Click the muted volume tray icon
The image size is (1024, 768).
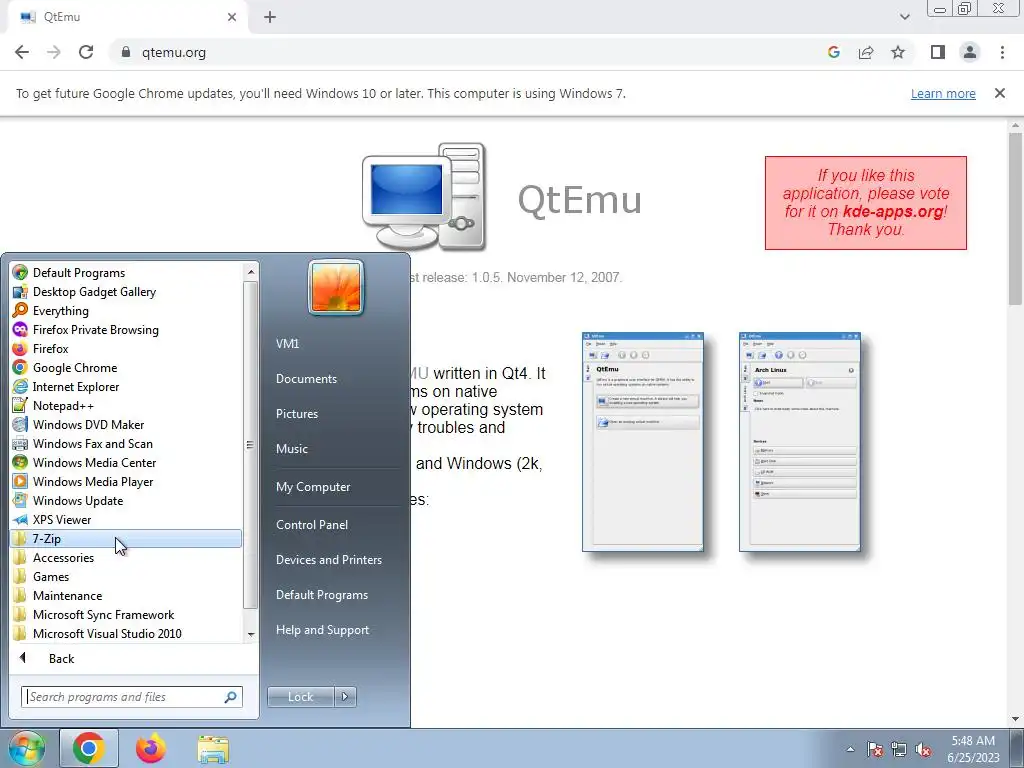tap(923, 749)
